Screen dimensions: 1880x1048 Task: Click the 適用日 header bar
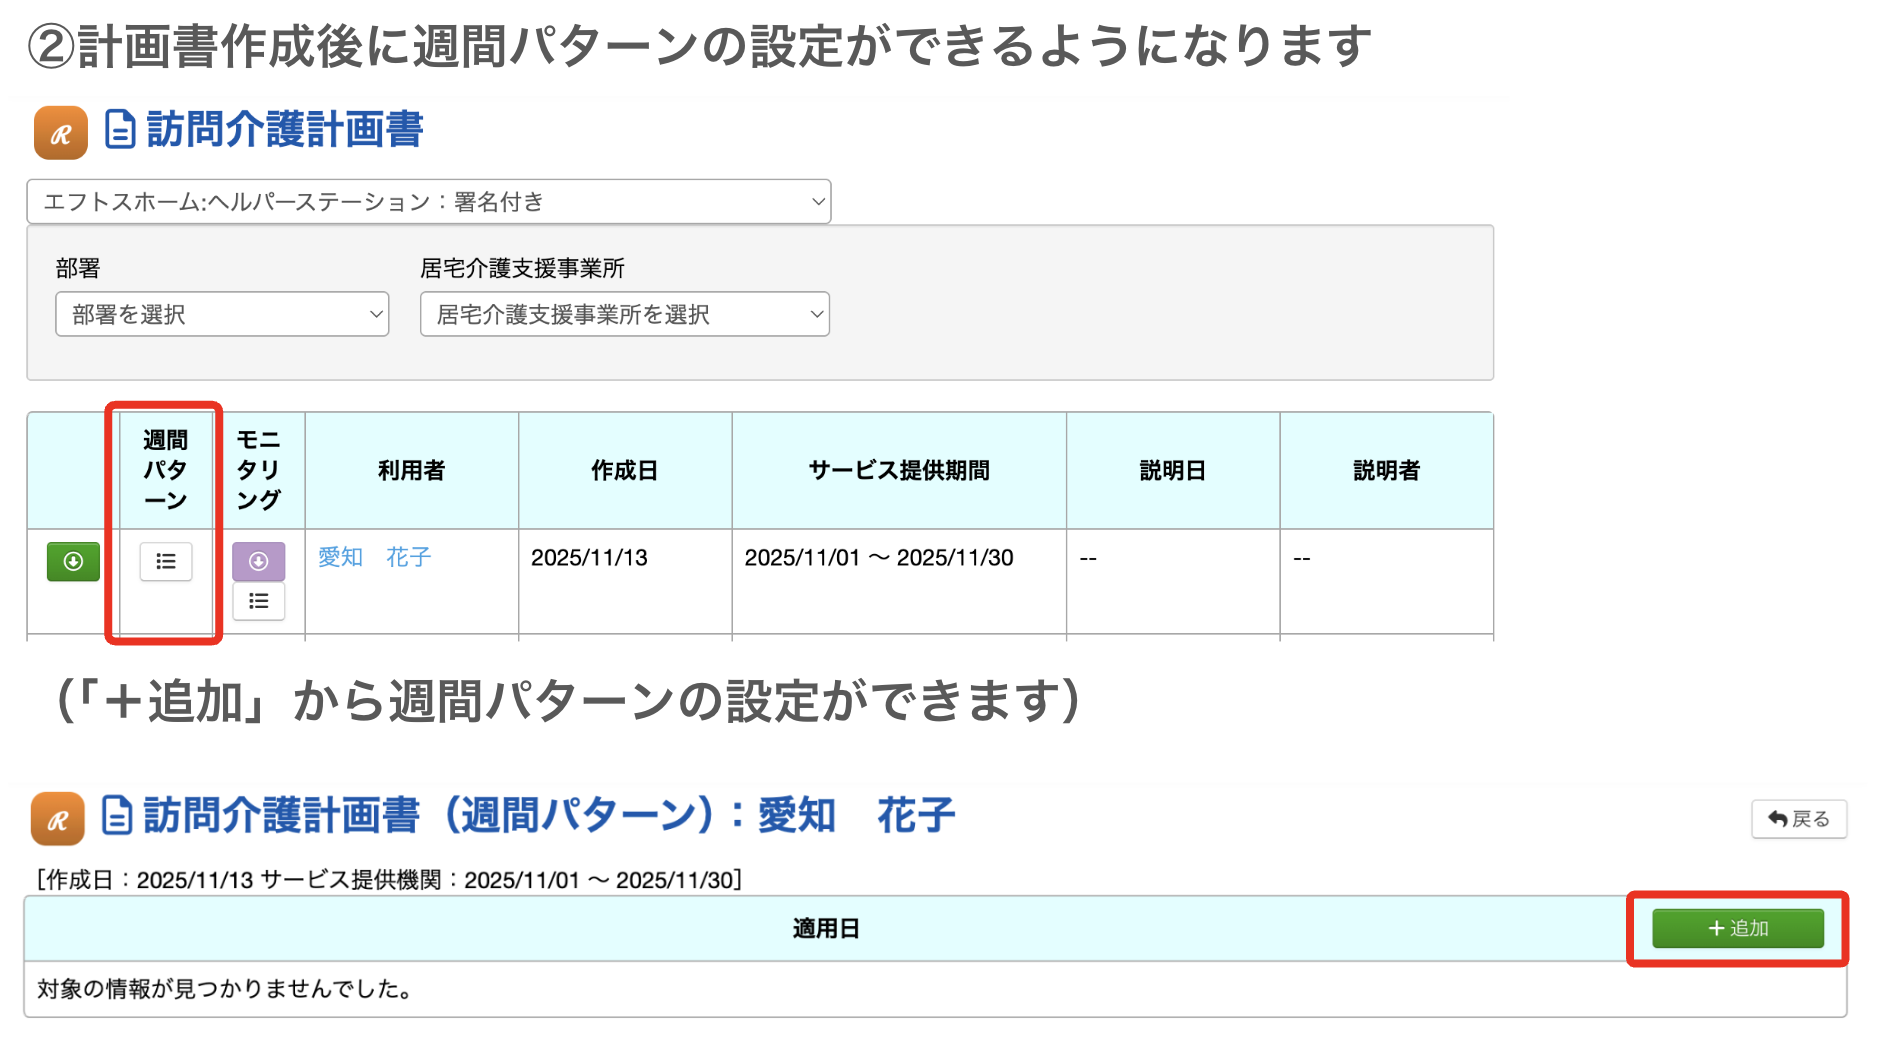tap(825, 927)
